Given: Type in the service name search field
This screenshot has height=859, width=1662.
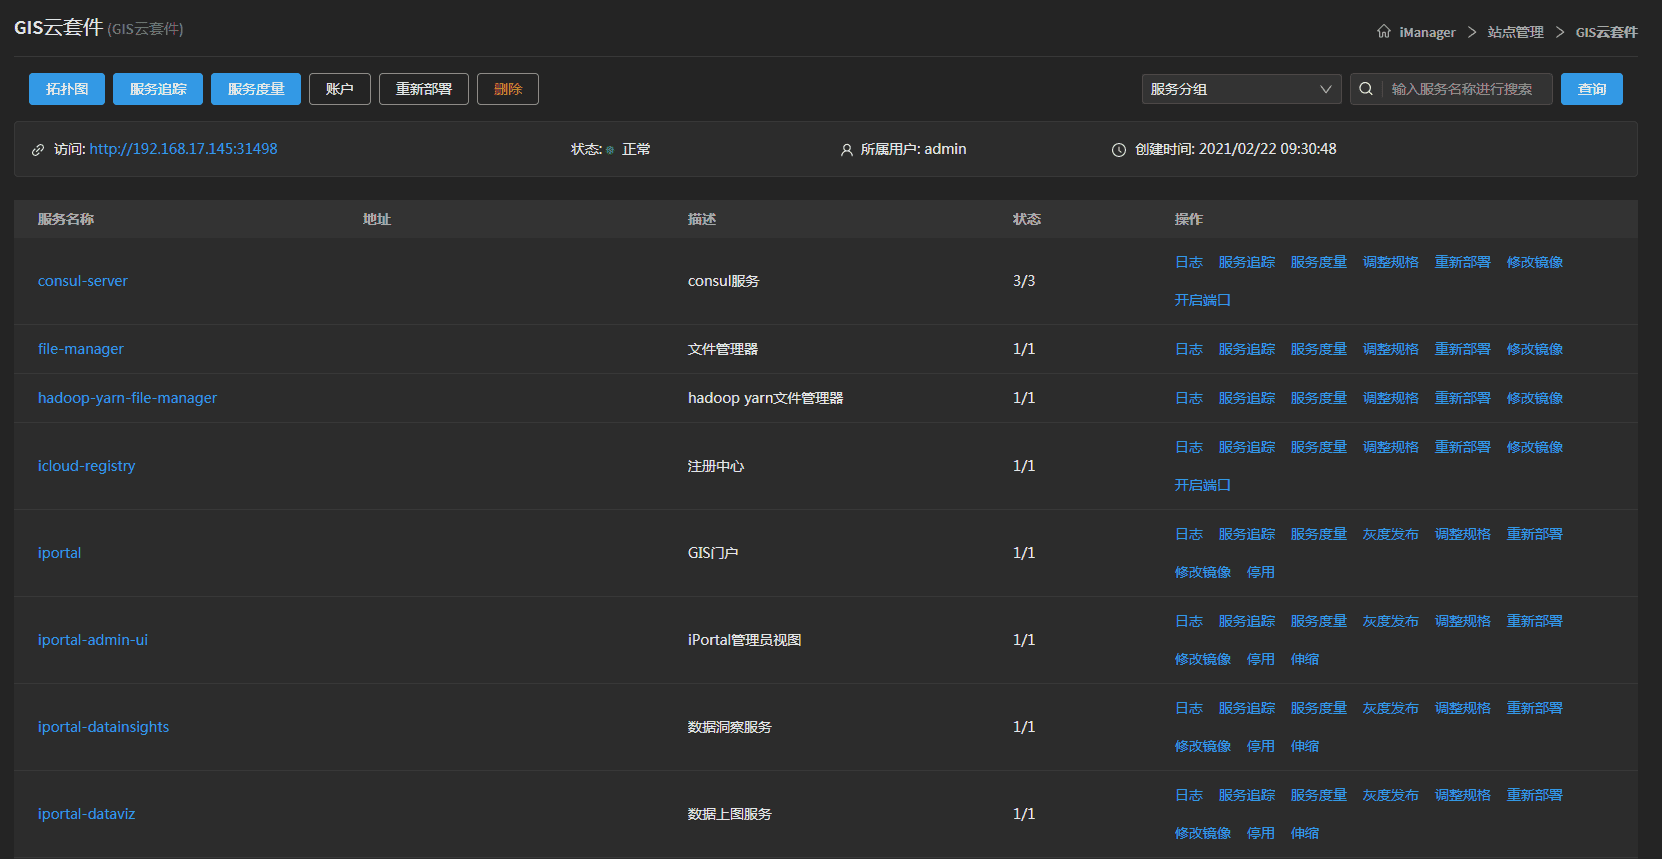Looking at the screenshot, I should point(1466,89).
